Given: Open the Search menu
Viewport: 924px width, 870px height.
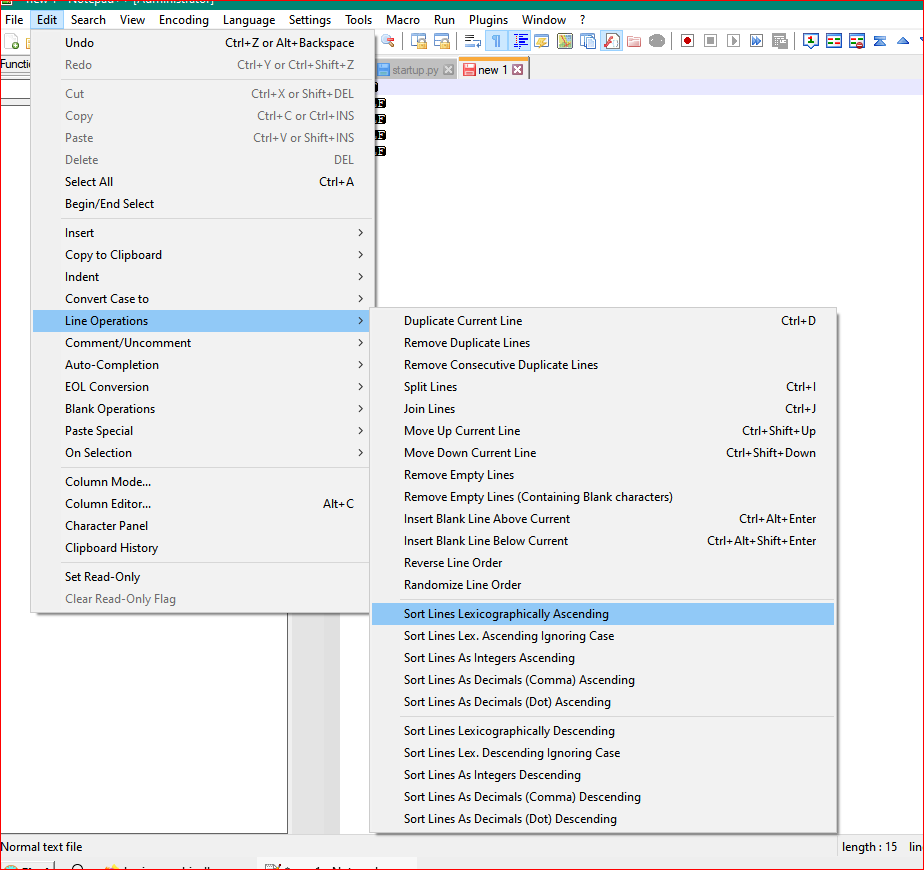Looking at the screenshot, I should tap(88, 19).
